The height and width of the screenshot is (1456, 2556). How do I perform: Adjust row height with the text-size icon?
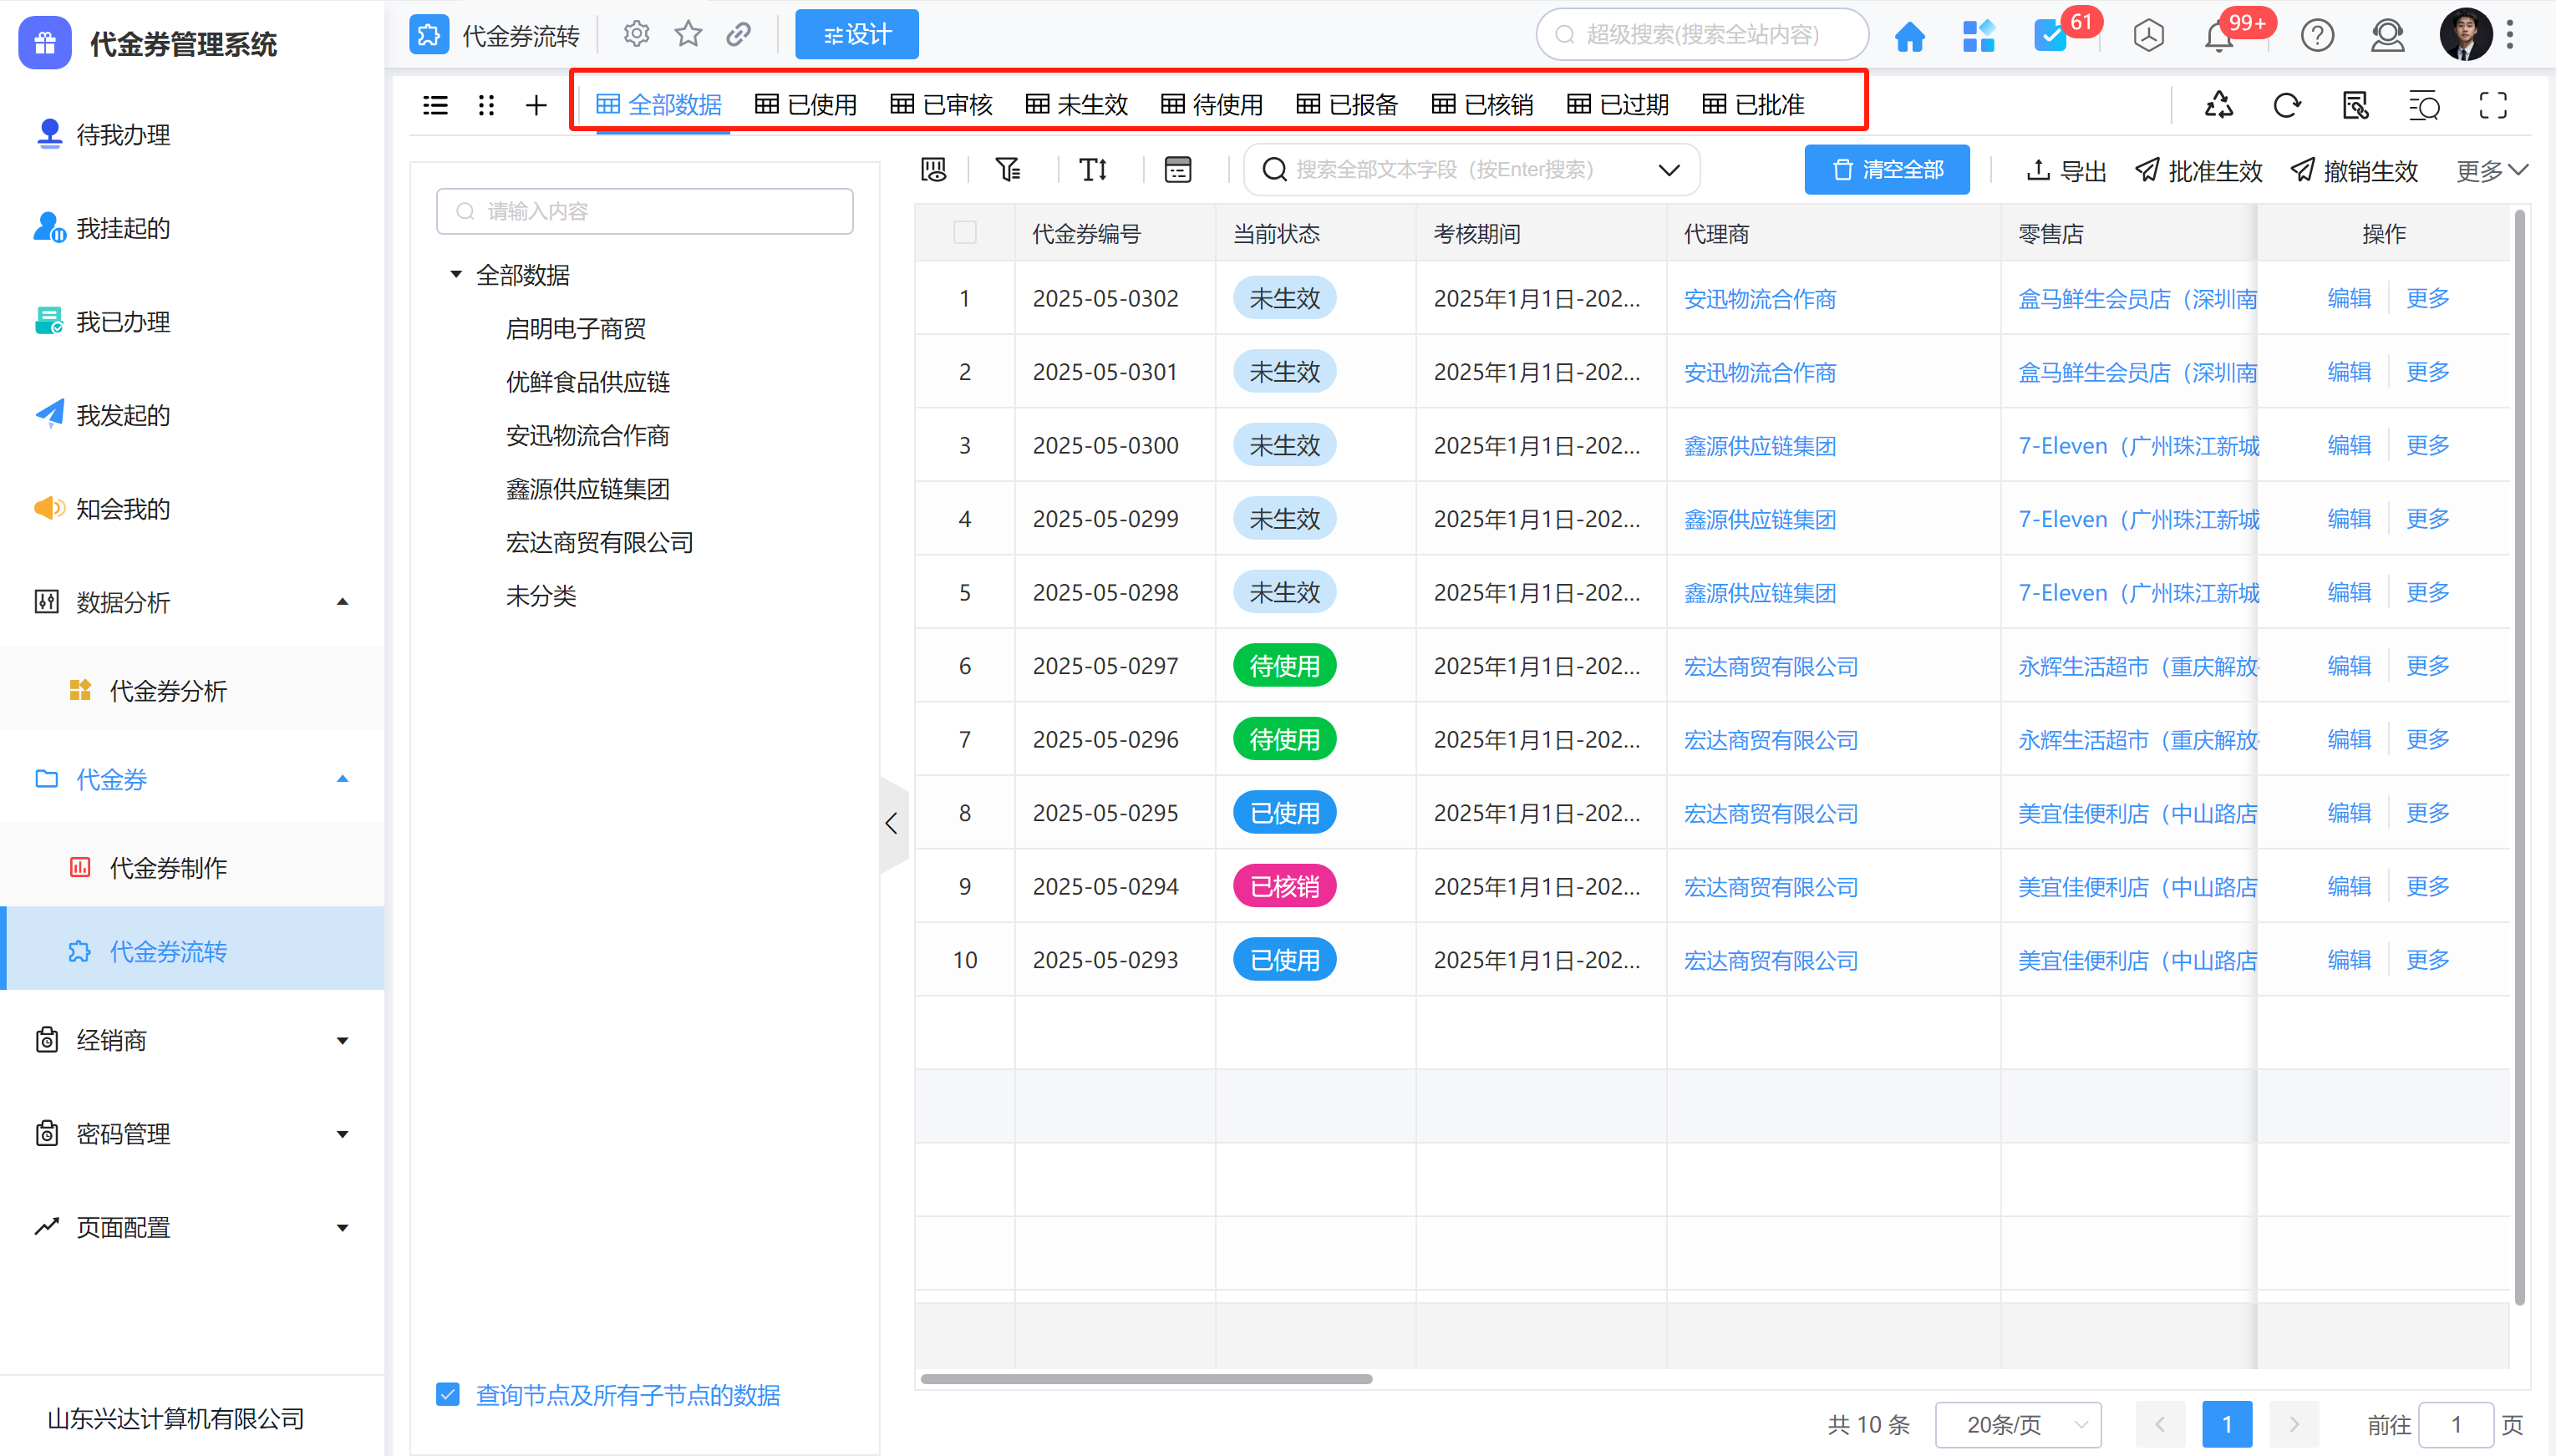point(1092,169)
